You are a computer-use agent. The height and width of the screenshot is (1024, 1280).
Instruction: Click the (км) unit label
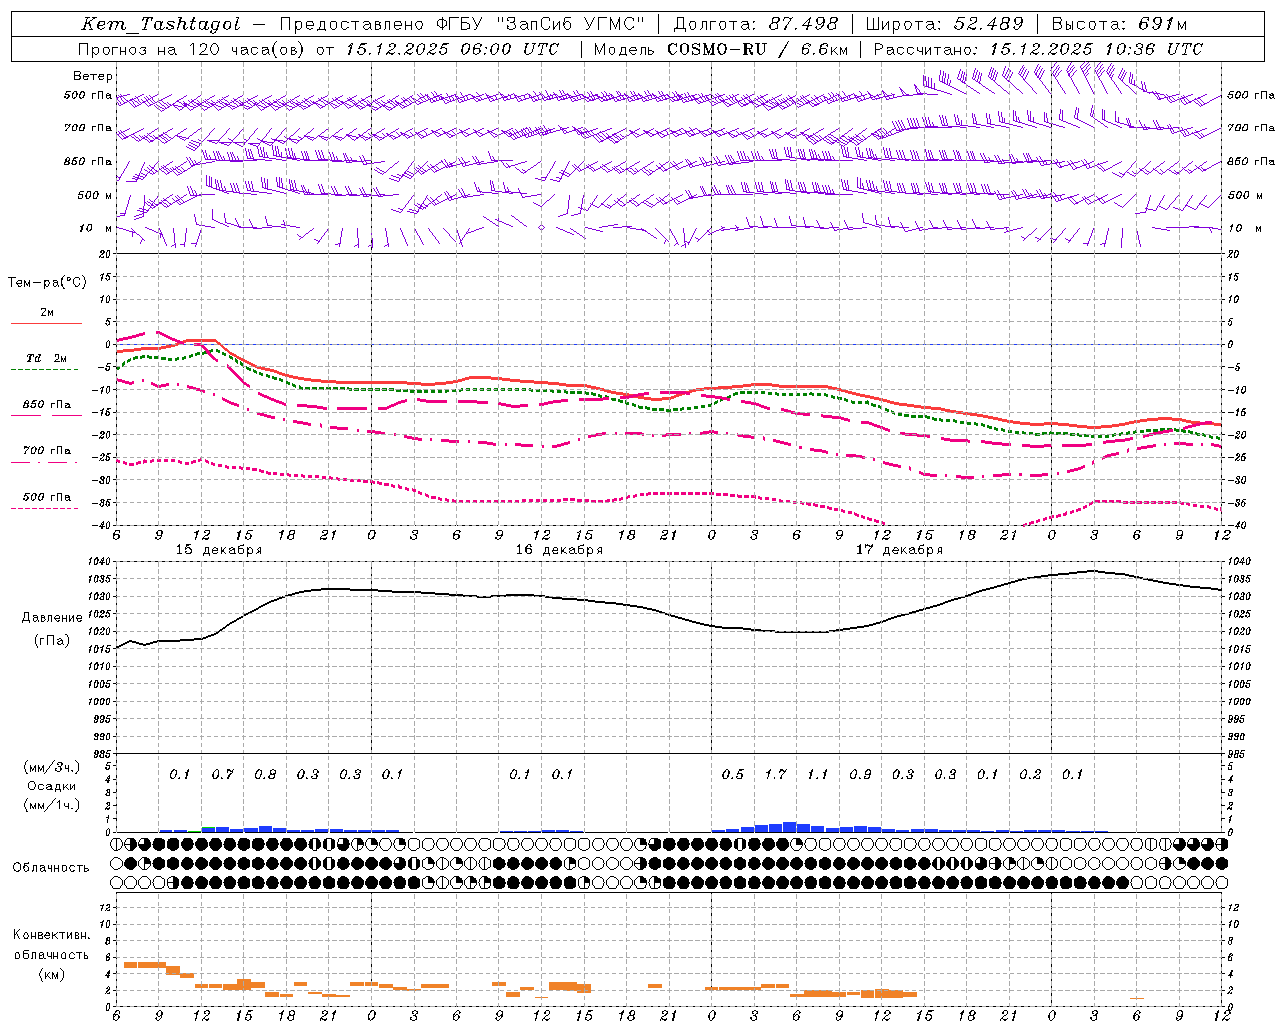pos(51,973)
